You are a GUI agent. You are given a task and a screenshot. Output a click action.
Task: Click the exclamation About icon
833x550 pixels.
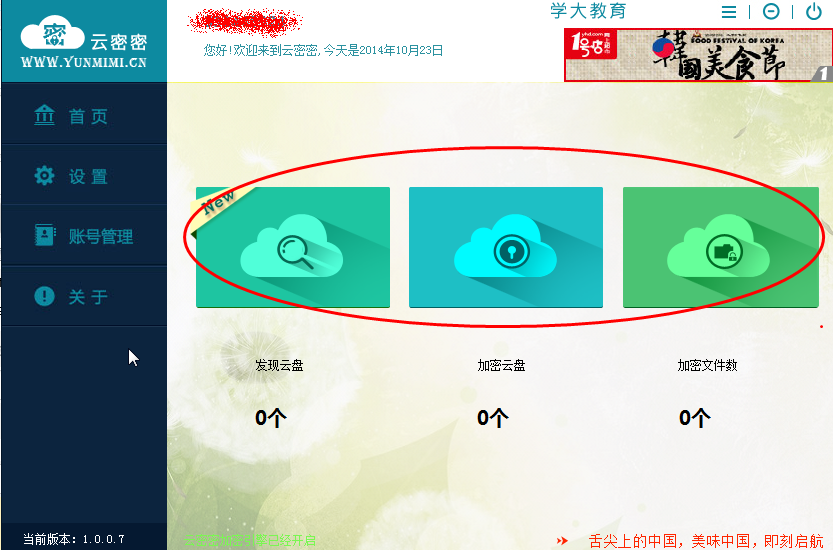[x=44, y=296]
